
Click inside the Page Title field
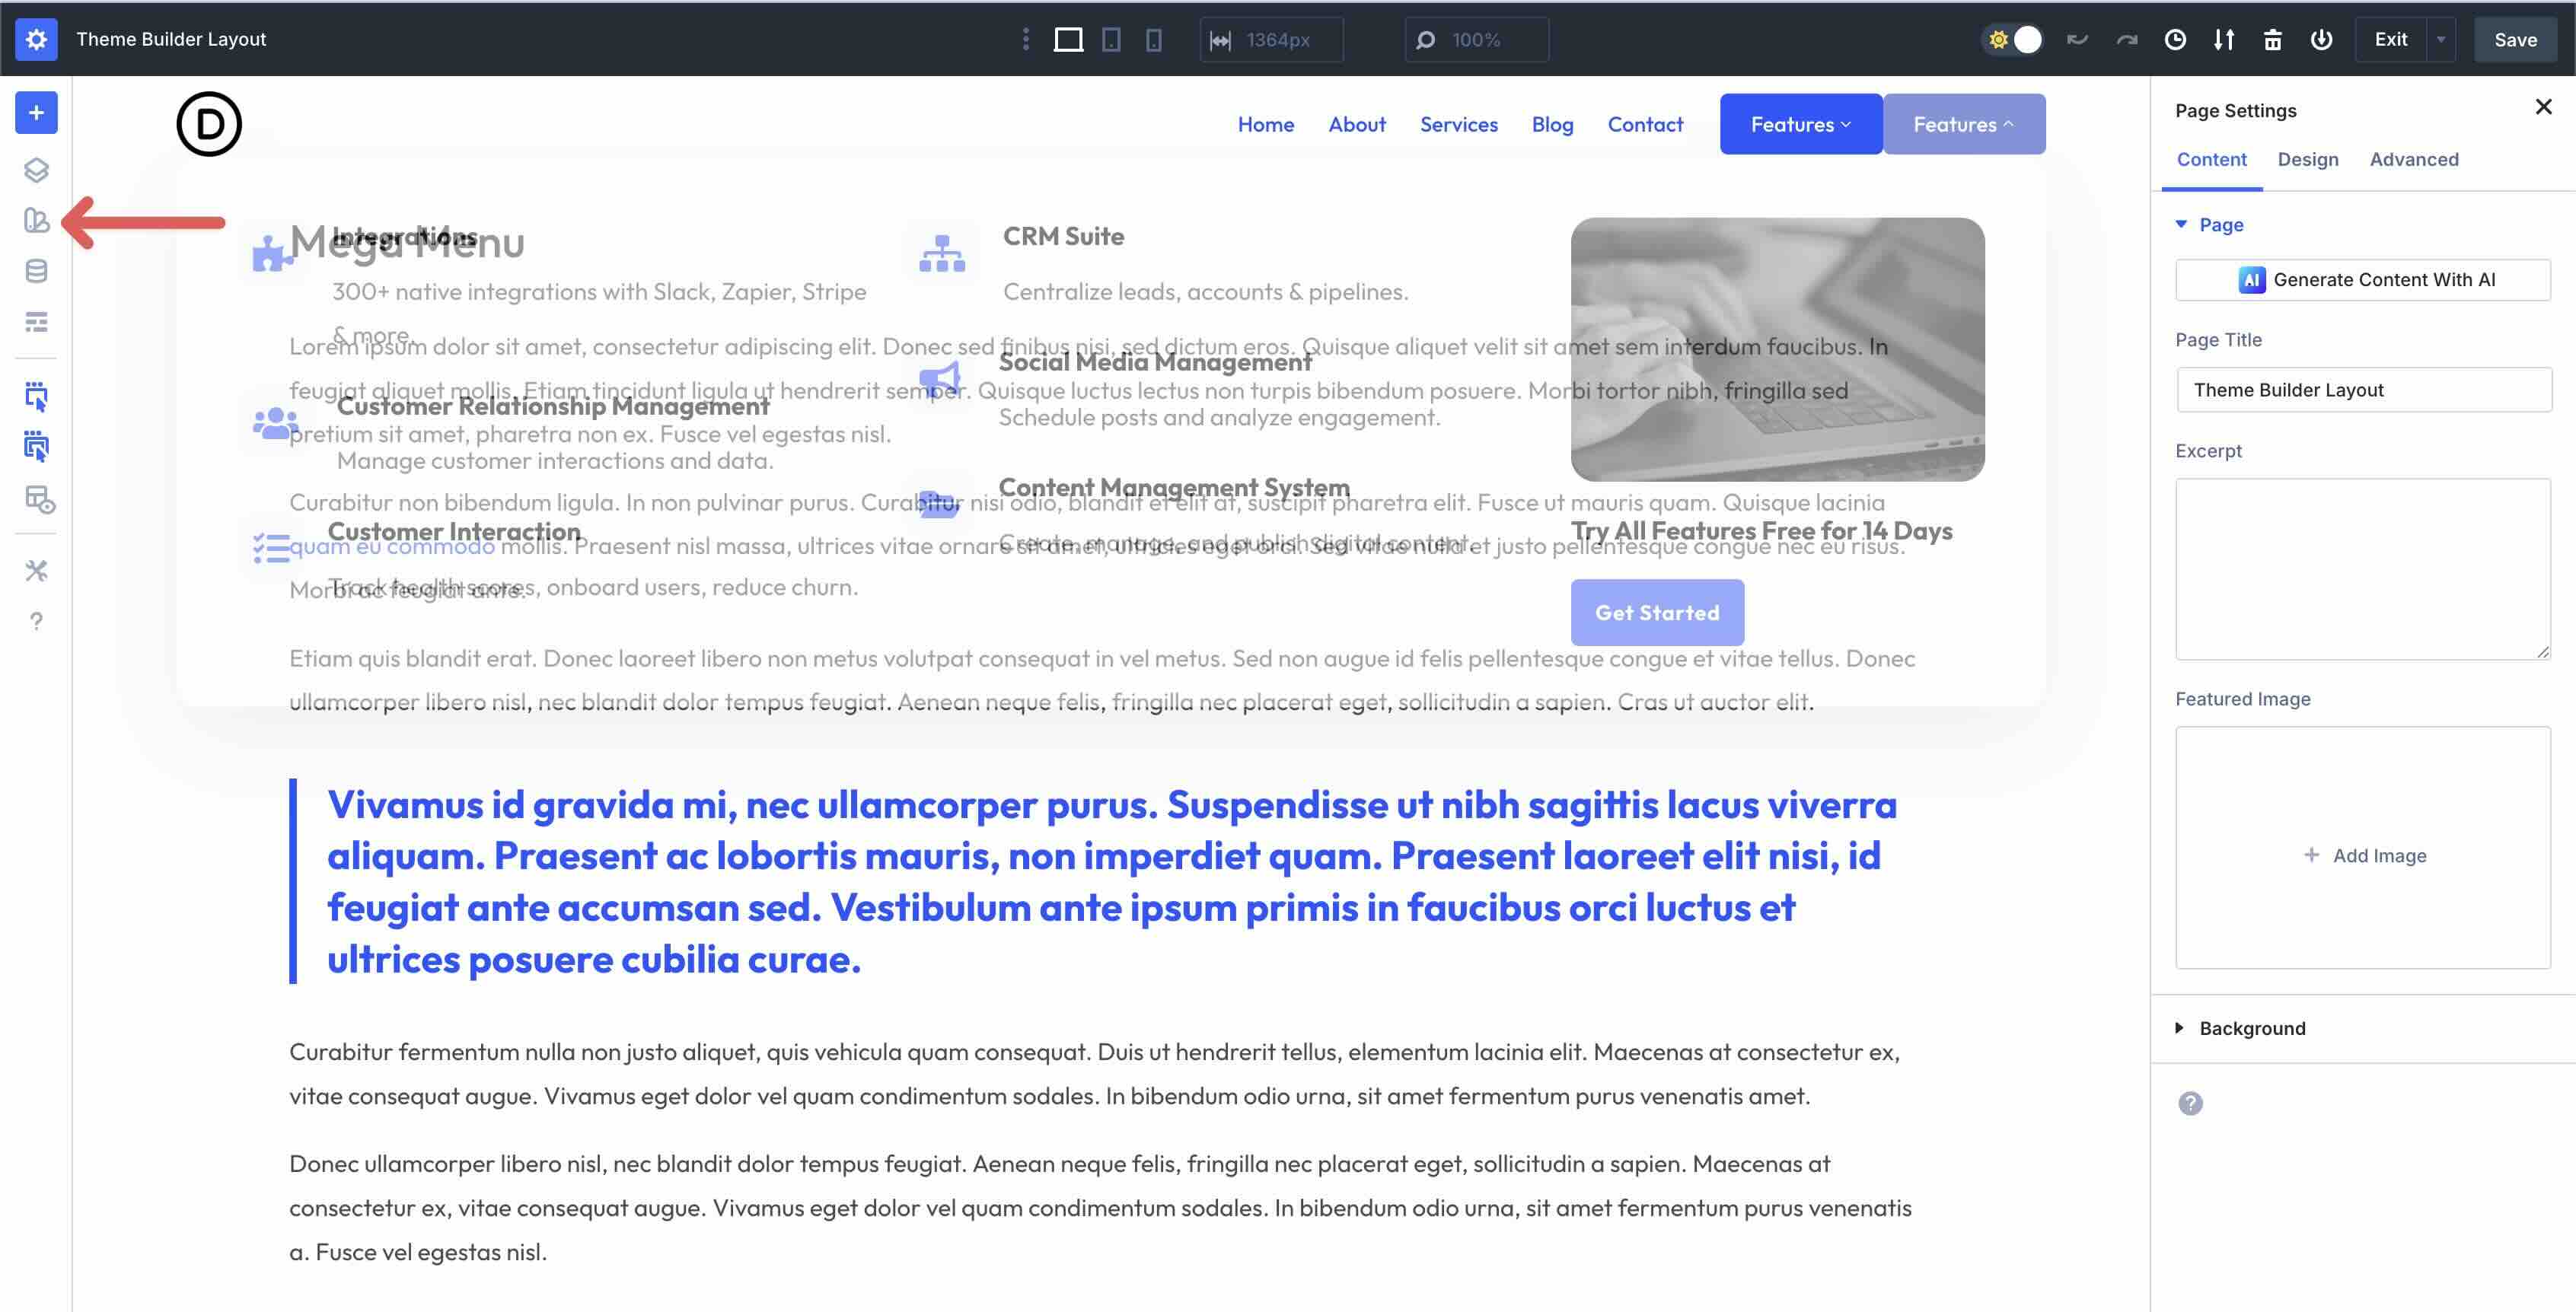(2364, 390)
